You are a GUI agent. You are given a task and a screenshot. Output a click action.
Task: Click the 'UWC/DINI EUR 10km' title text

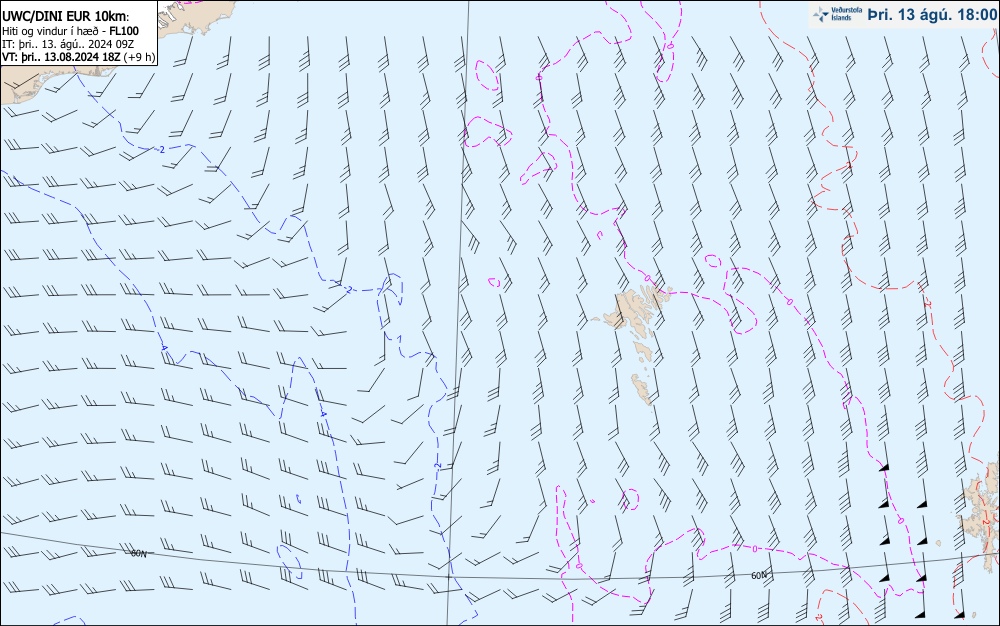tap(66, 17)
